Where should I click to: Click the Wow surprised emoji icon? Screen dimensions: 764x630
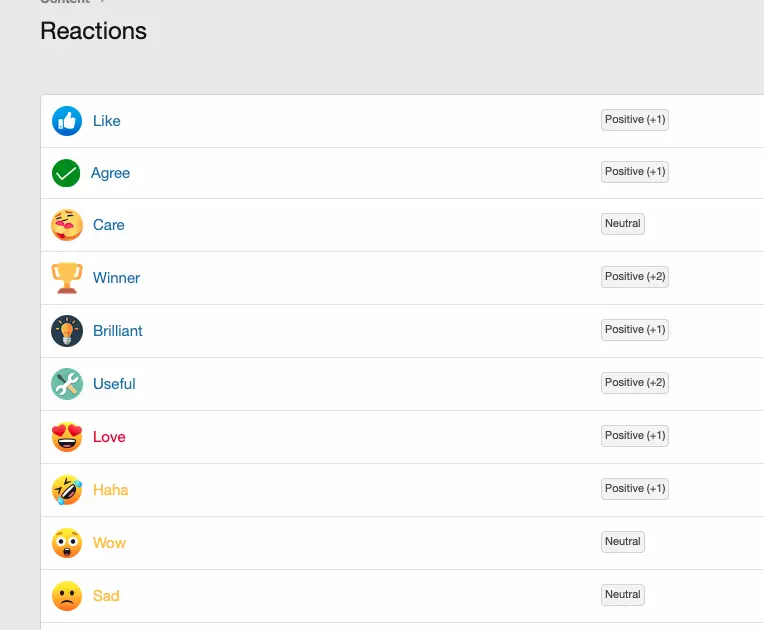pyautogui.click(x=67, y=543)
